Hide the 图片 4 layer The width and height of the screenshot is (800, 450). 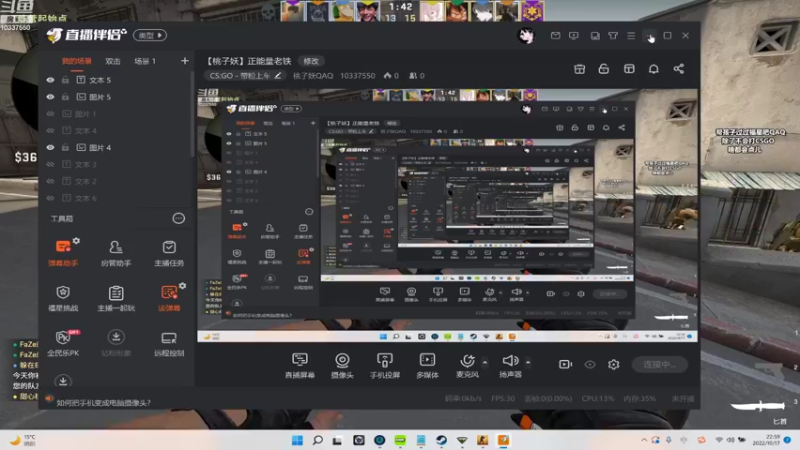(50, 147)
